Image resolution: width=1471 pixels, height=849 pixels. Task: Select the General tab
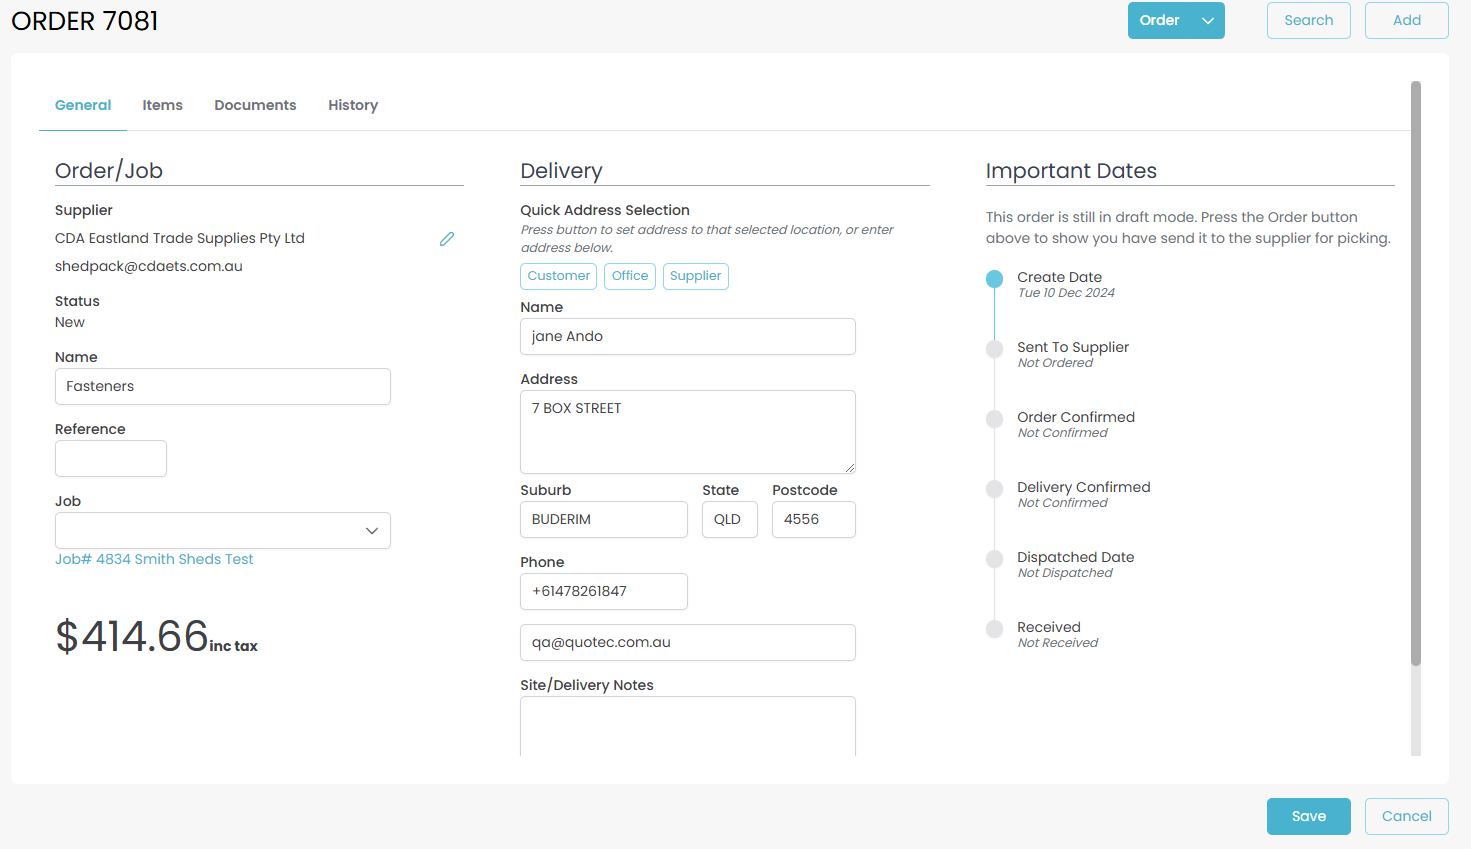click(x=83, y=105)
